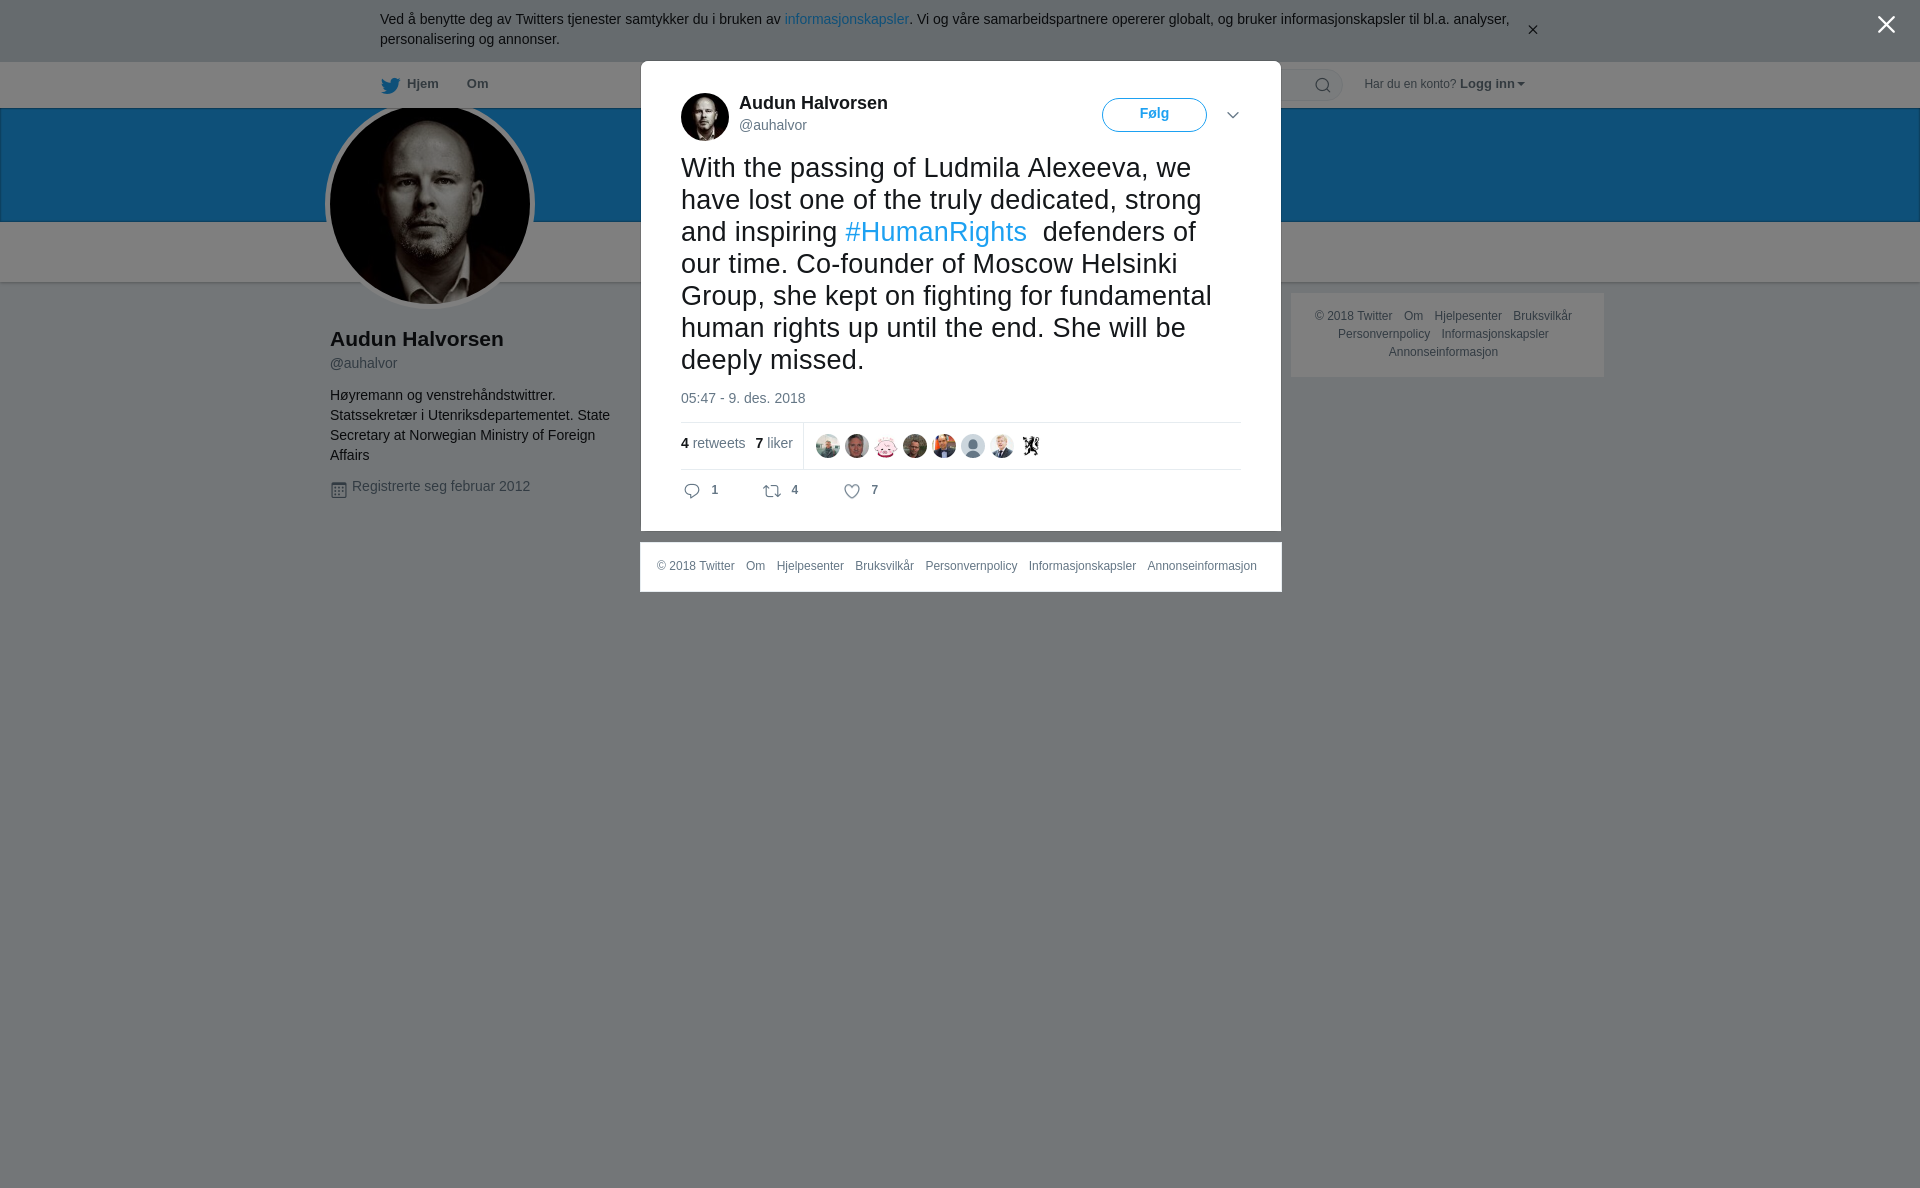Viewport: 1920px width, 1188px height.
Task: Open the informasjonskapsler link in banner
Action: [x=846, y=19]
